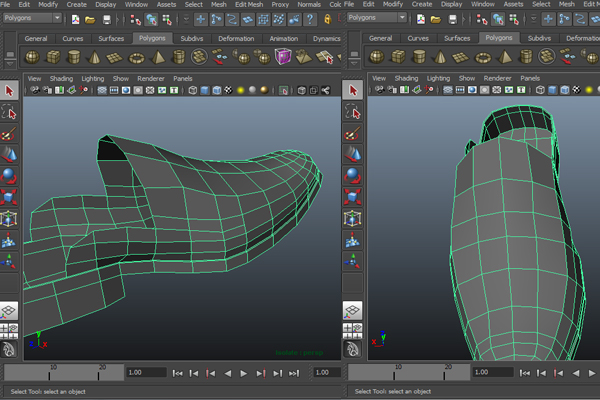Image resolution: width=600 pixels, height=400 pixels.
Task: Create a polygon plane in right window shelf
Action: click(460, 58)
